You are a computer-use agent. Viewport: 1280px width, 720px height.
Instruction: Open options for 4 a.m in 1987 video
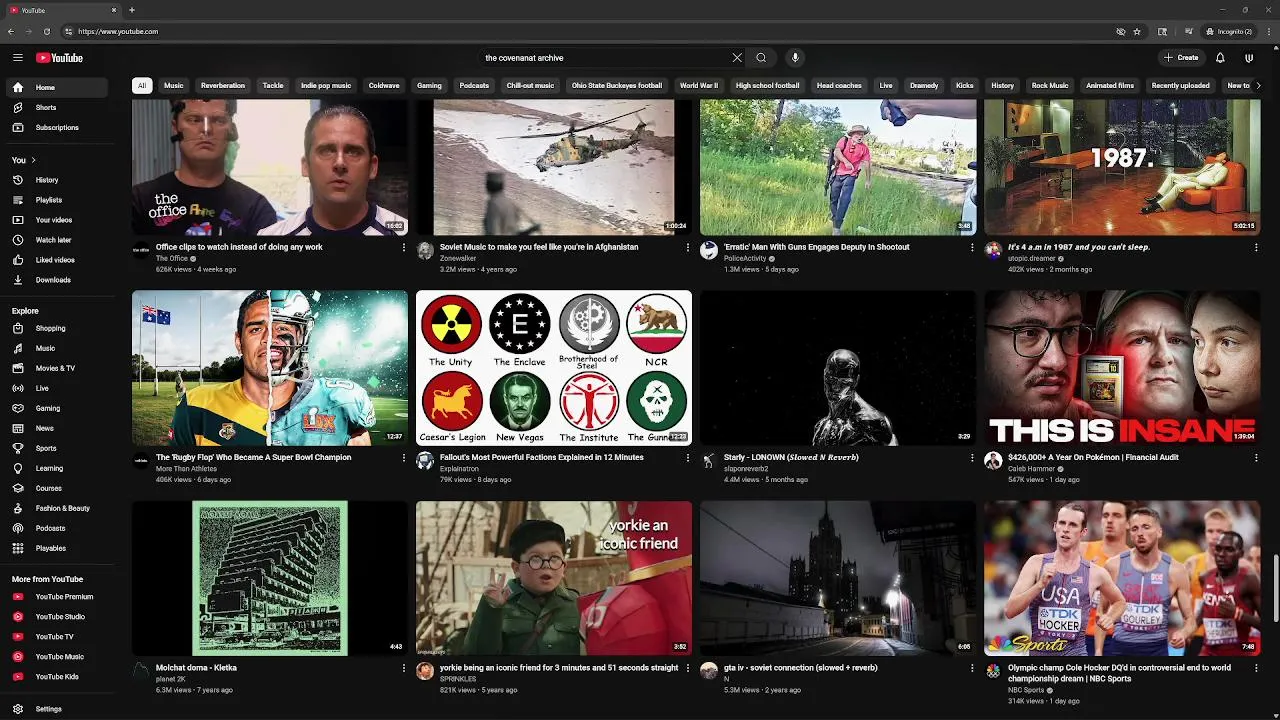click(x=1256, y=247)
